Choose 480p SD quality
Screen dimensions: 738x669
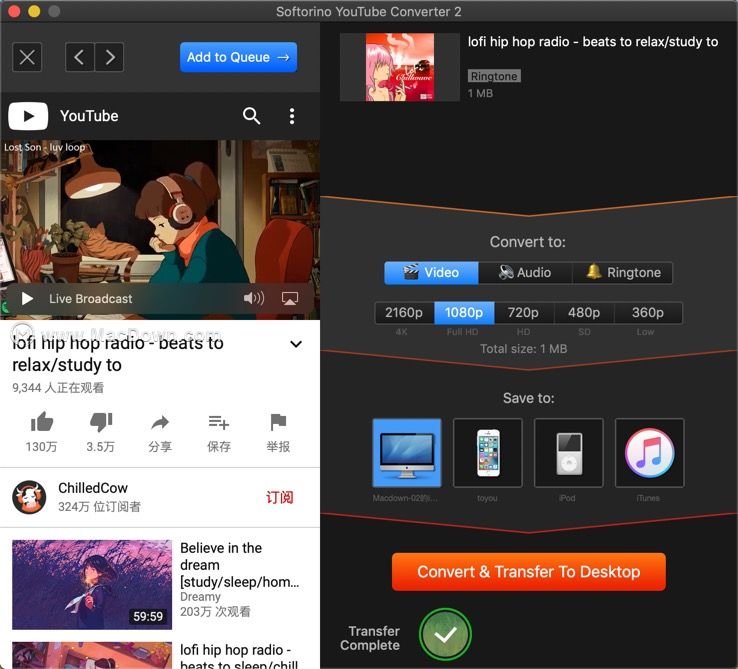point(584,313)
